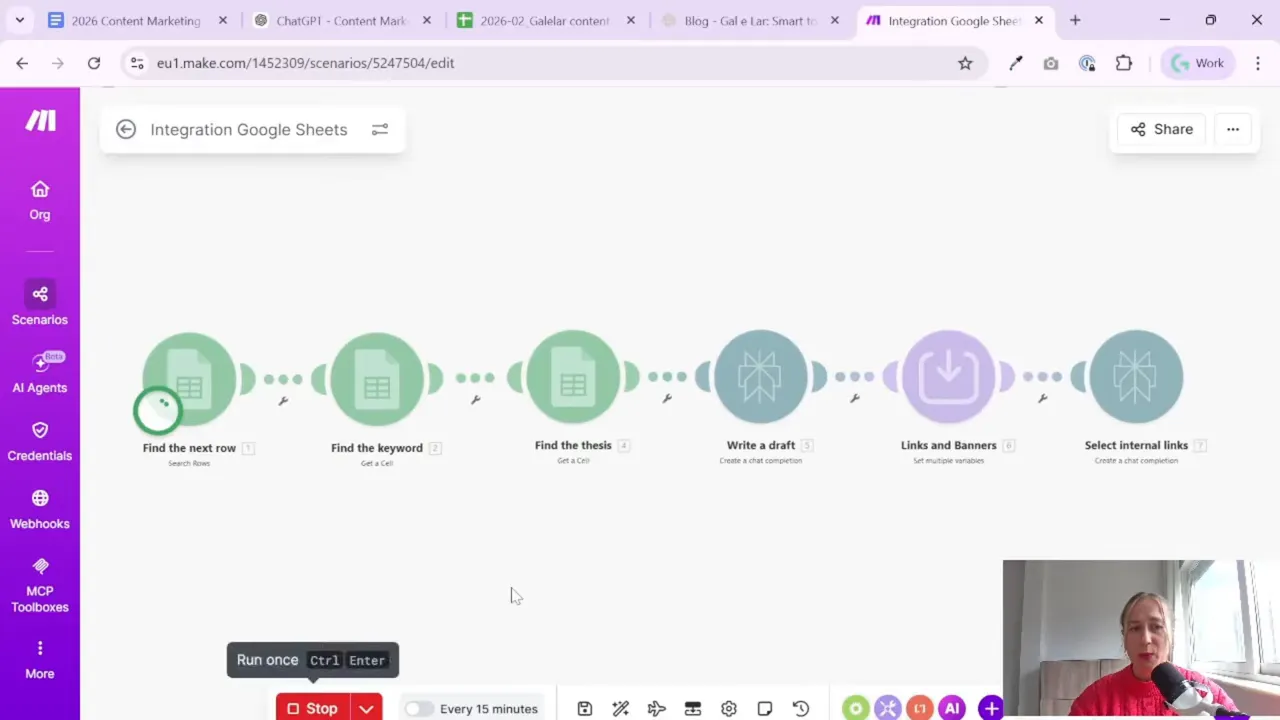Click the purple plus add icon

click(x=991, y=709)
